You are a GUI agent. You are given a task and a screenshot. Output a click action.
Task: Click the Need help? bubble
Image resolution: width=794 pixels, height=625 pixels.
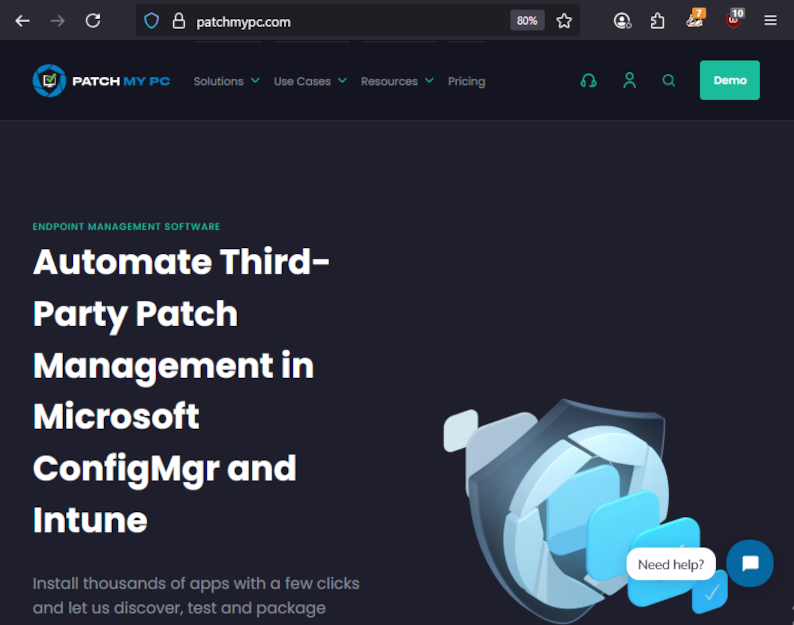tap(671, 564)
